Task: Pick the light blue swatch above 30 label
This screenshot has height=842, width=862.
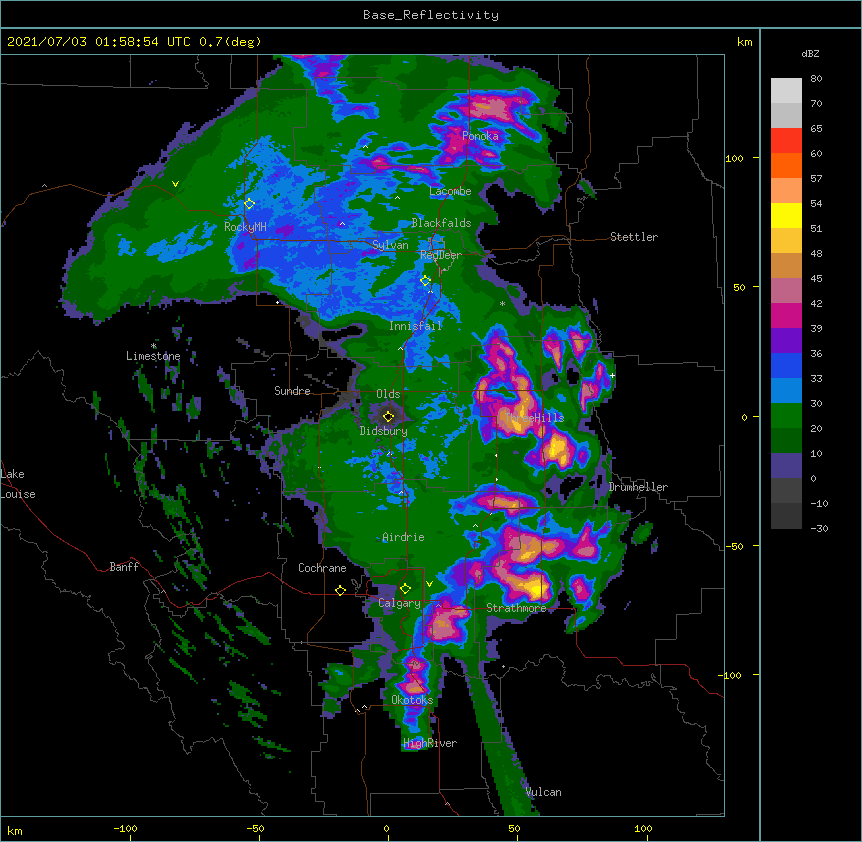Action: click(786, 391)
